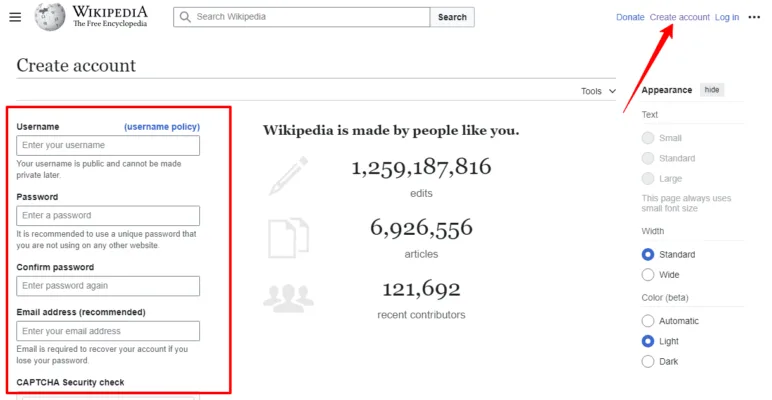This screenshot has height=400, width=772.
Task: Choose Automatic color mode
Action: pyautogui.click(x=648, y=321)
